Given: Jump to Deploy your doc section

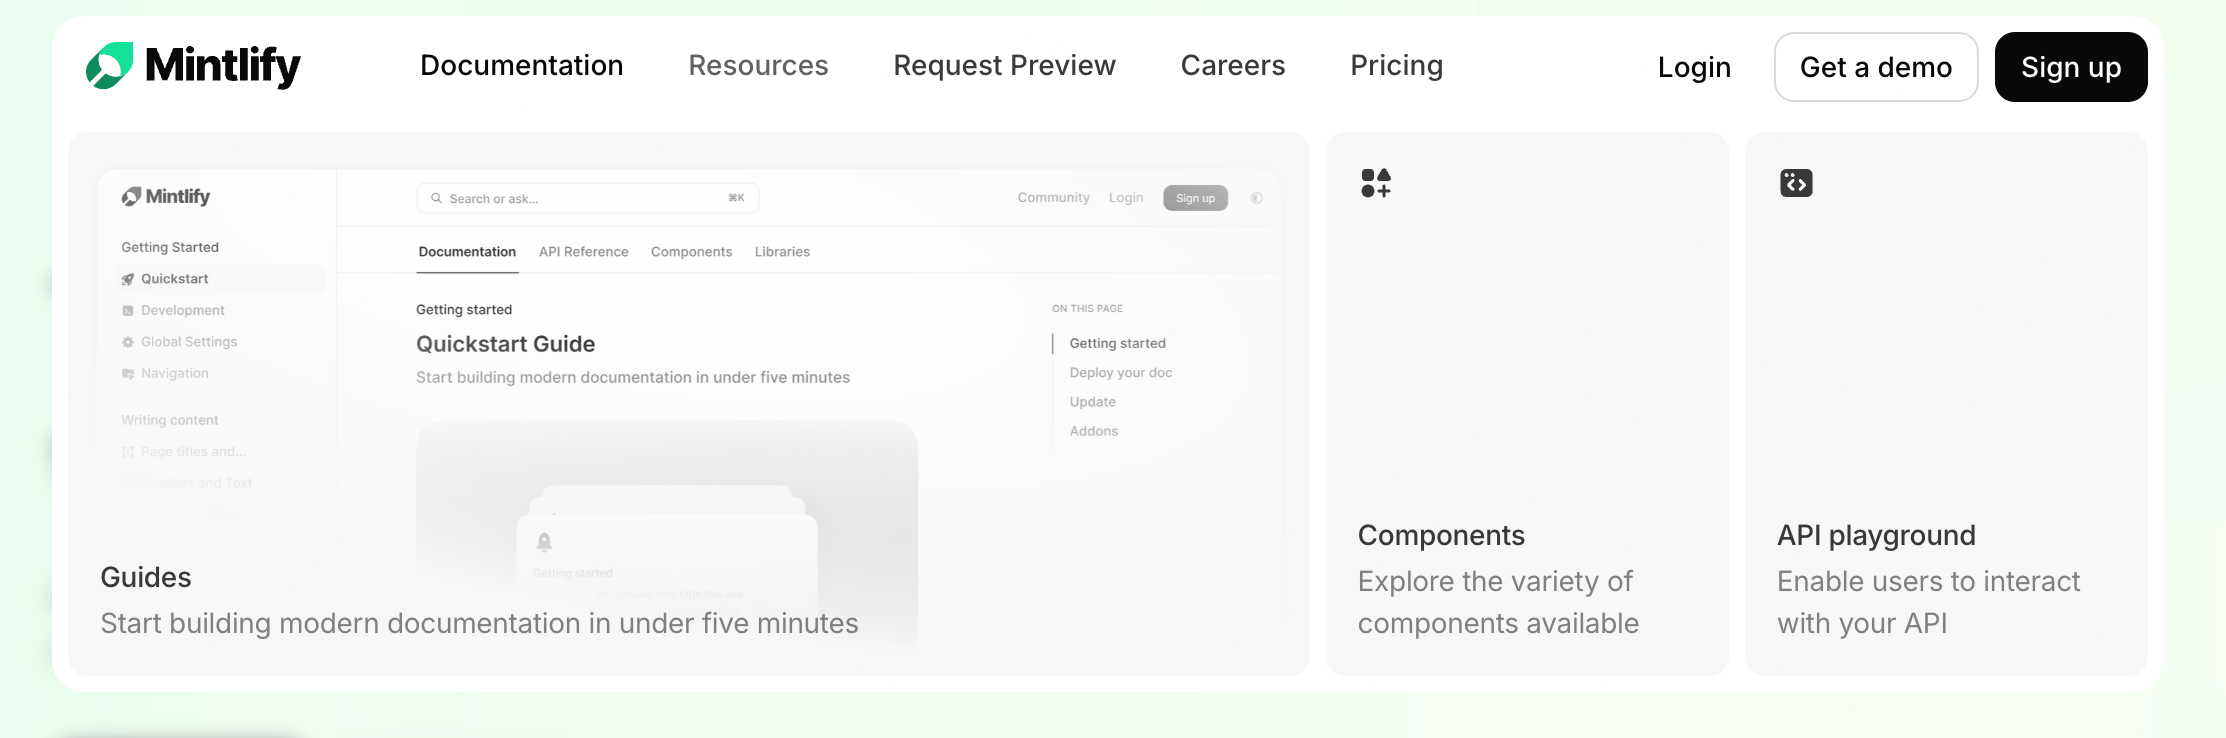Looking at the screenshot, I should [x=1120, y=373].
